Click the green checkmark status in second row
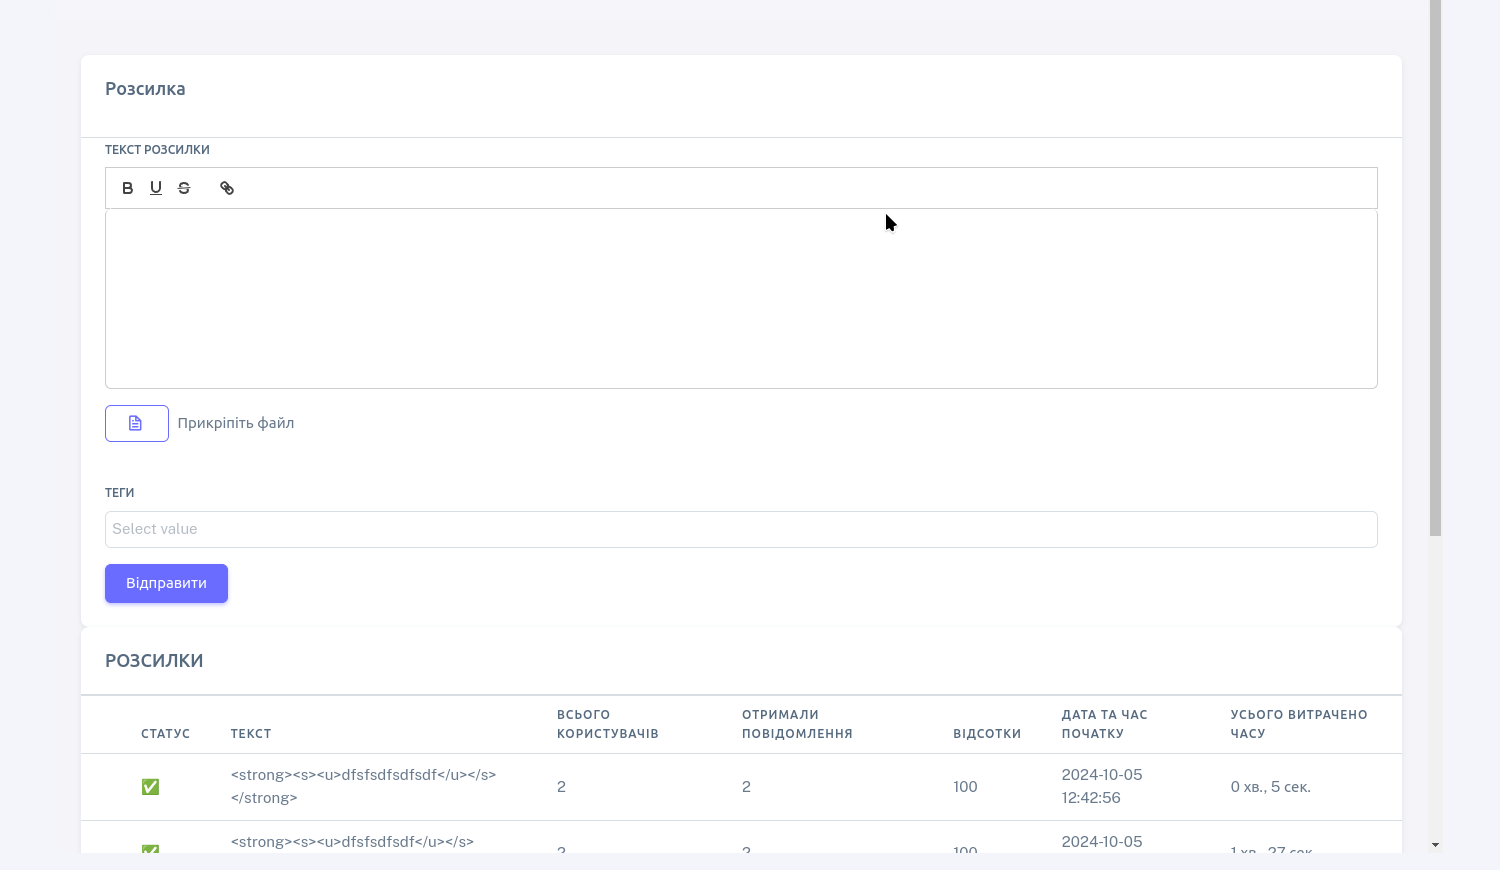Viewport: 1500px width, 870px height. tap(150, 848)
